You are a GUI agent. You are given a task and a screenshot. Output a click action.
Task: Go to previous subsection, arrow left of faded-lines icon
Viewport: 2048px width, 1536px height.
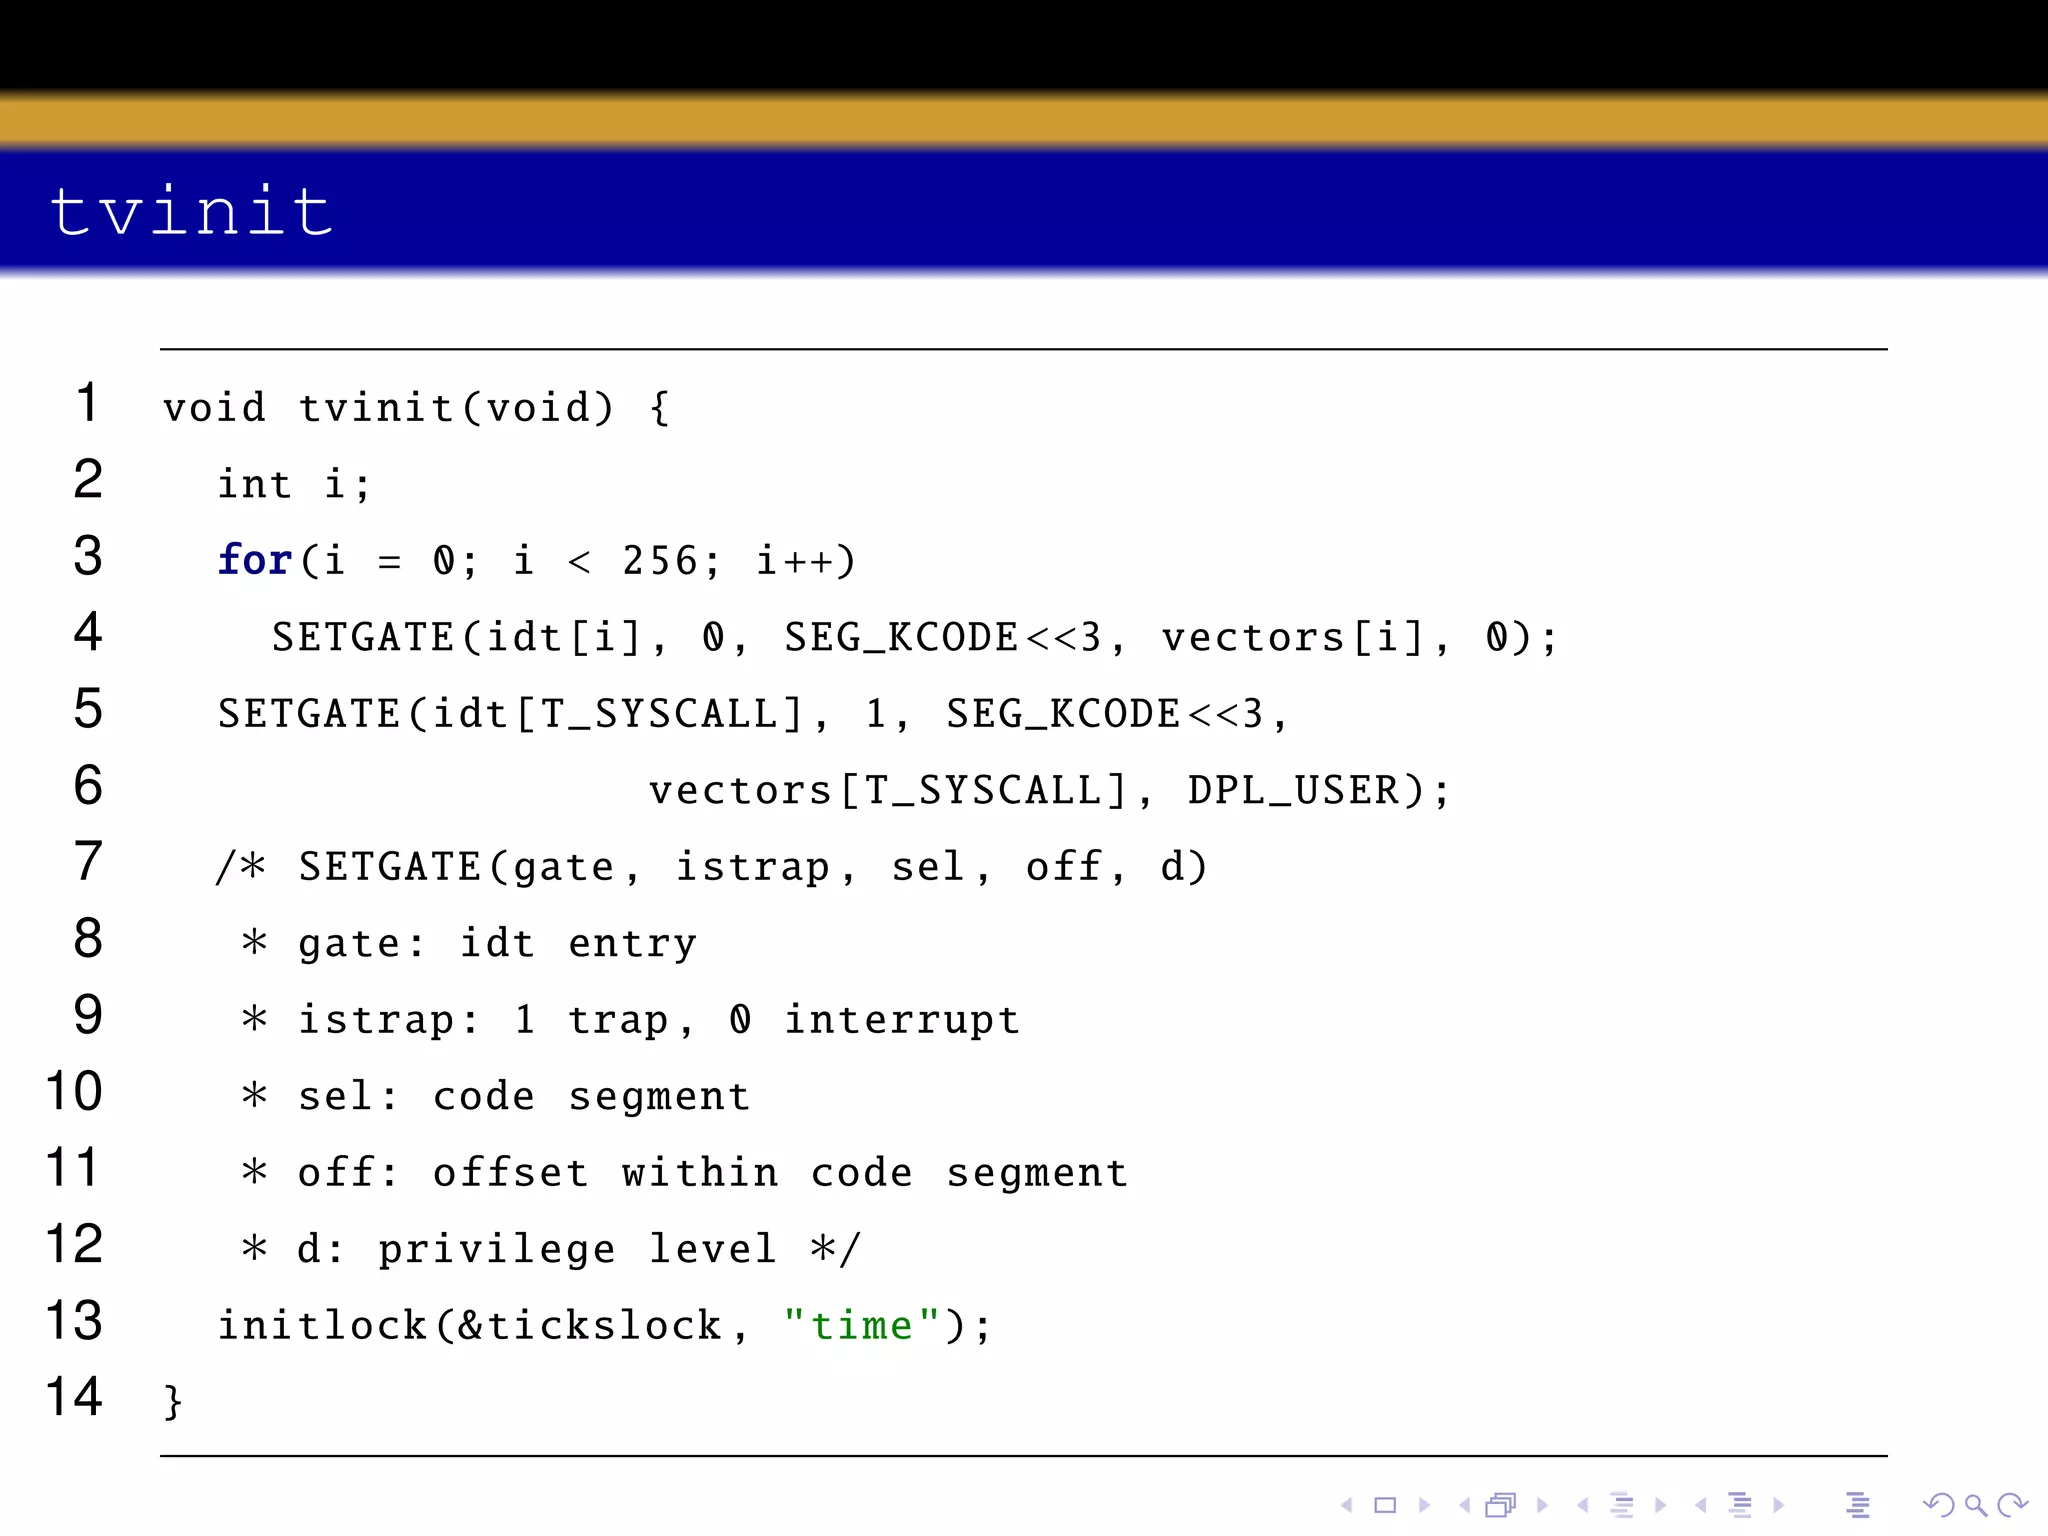(1583, 1505)
